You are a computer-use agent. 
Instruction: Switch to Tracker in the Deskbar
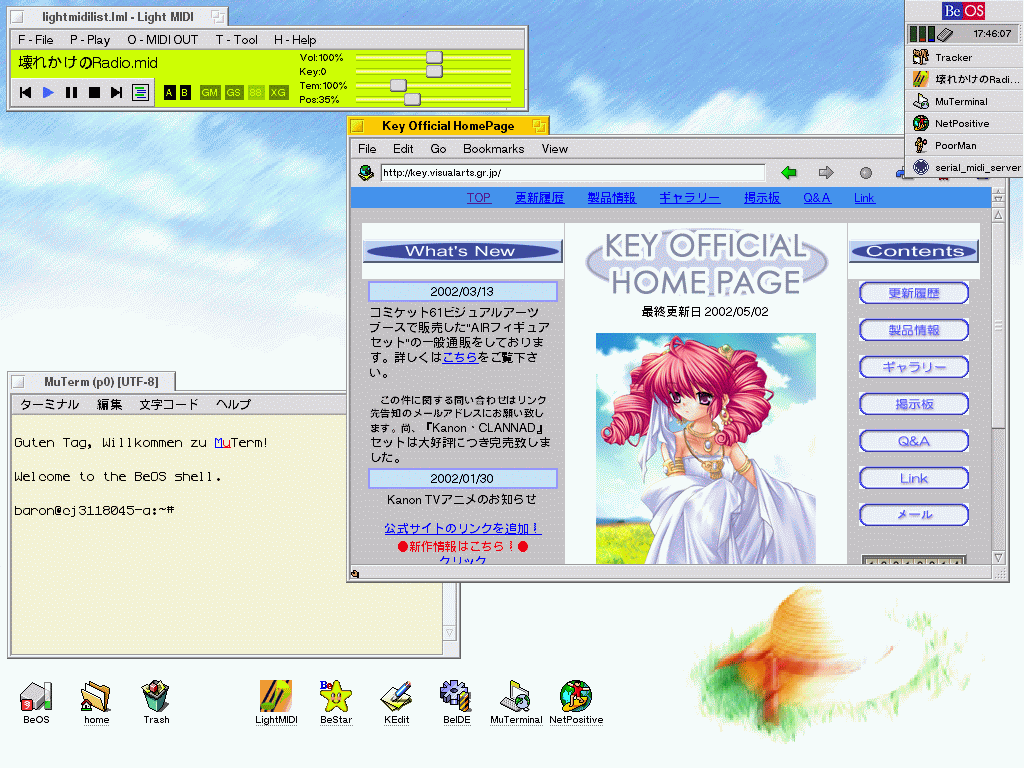tap(965, 57)
